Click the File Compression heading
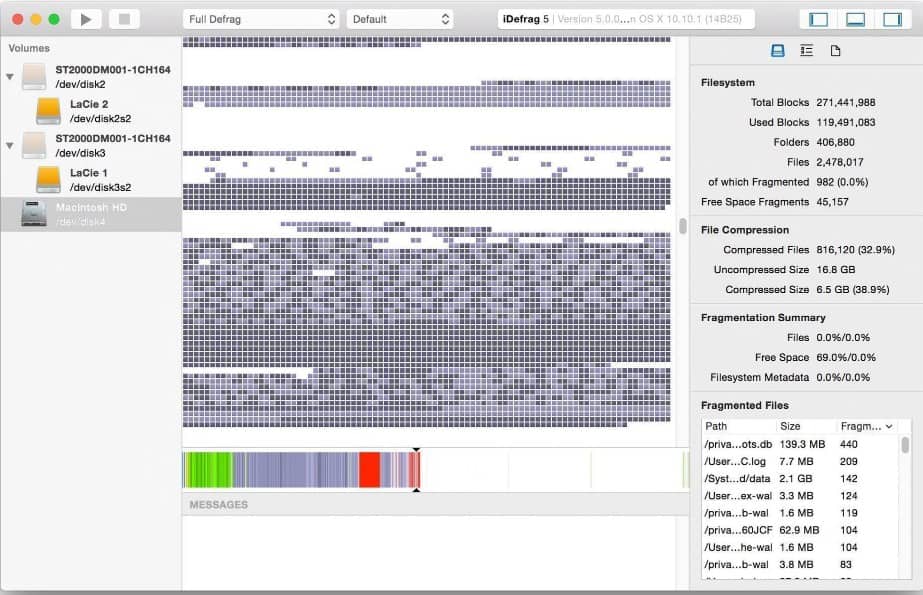This screenshot has height=595, width=923. (x=745, y=230)
